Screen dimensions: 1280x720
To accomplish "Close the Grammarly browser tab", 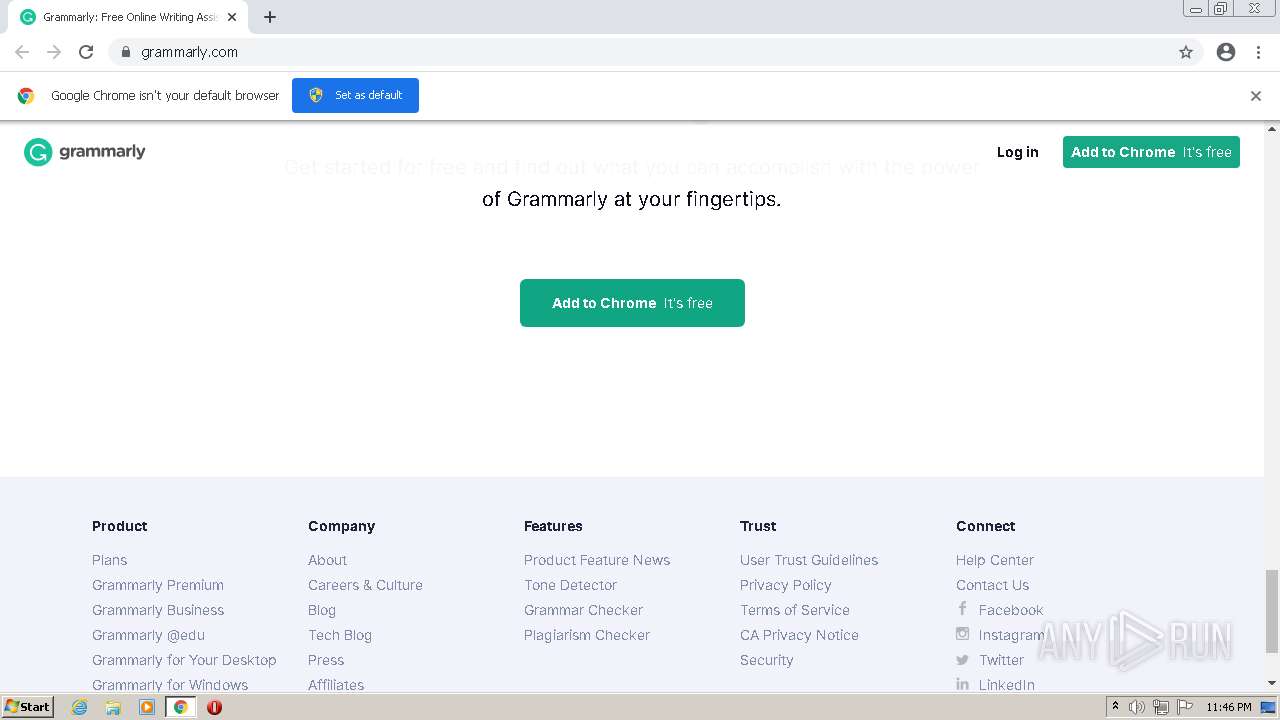I will pos(232,17).
